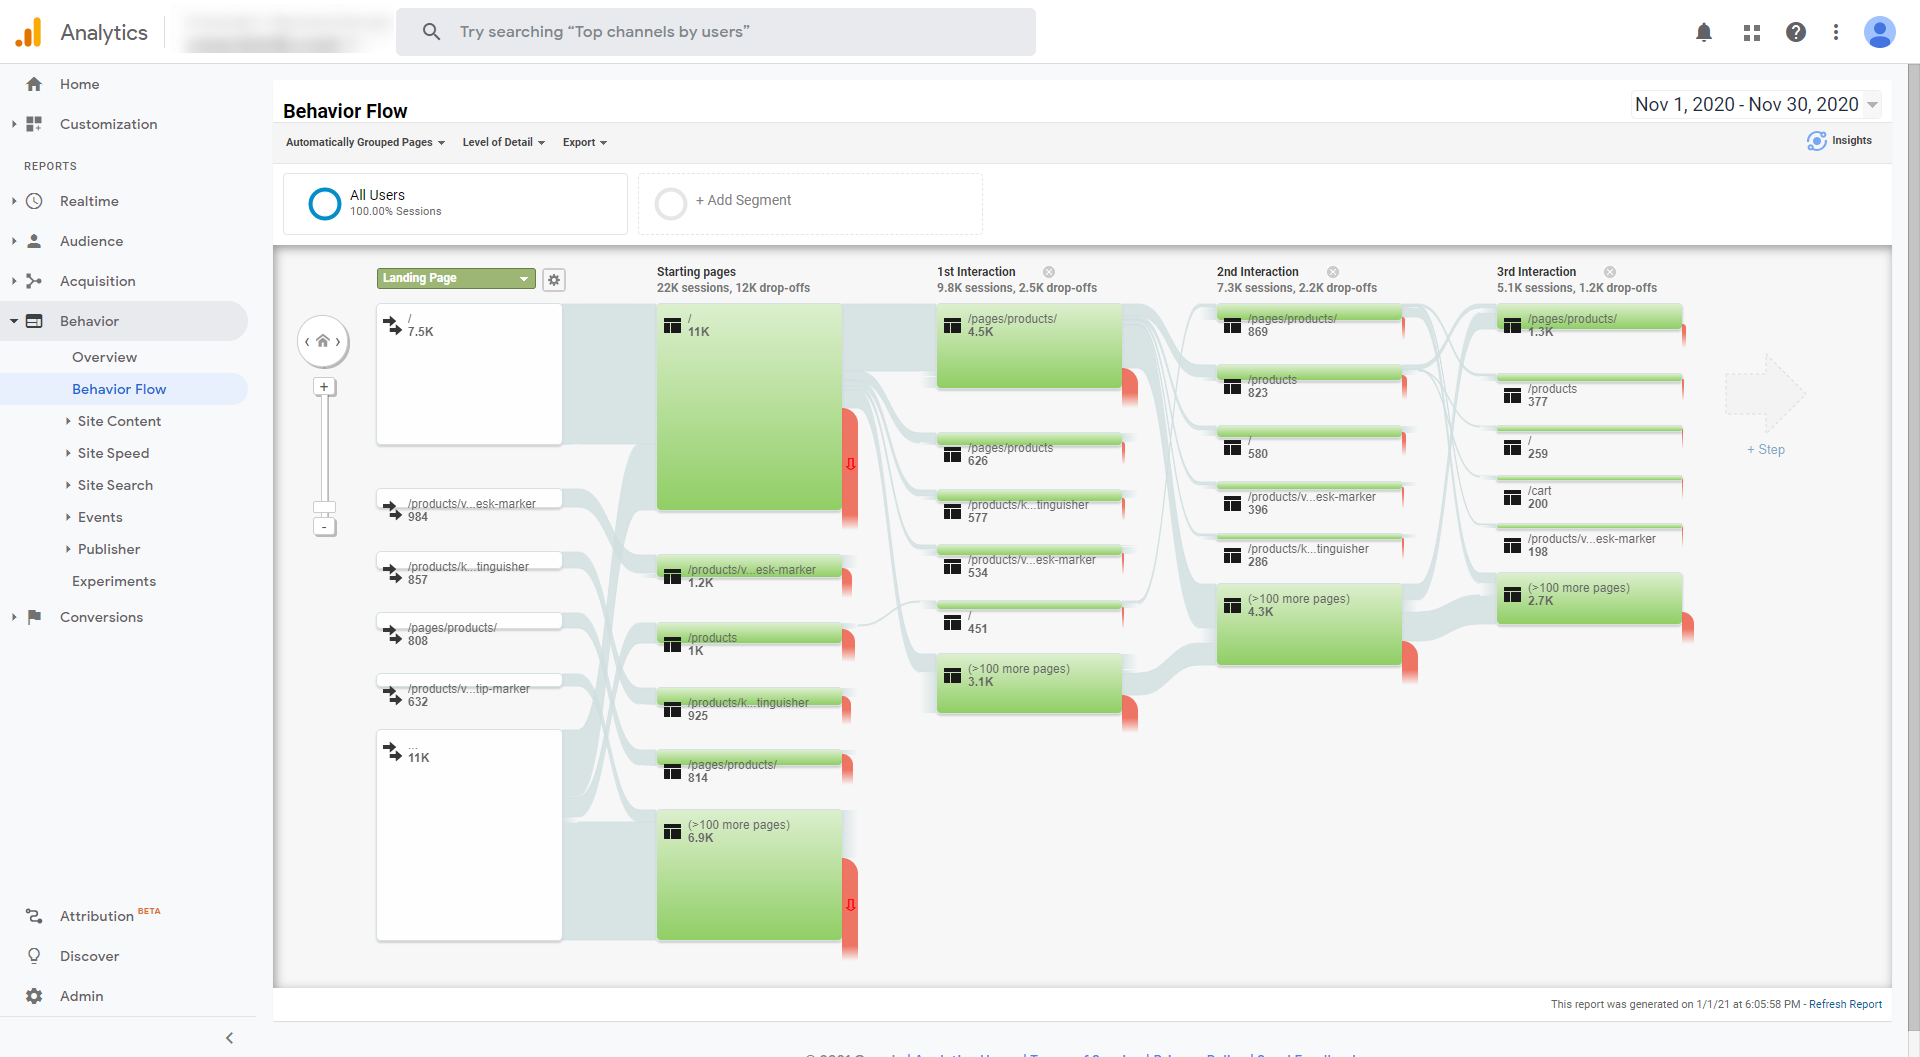1920x1057 pixels.
Task: Open the user account avatar
Action: (x=1880, y=32)
